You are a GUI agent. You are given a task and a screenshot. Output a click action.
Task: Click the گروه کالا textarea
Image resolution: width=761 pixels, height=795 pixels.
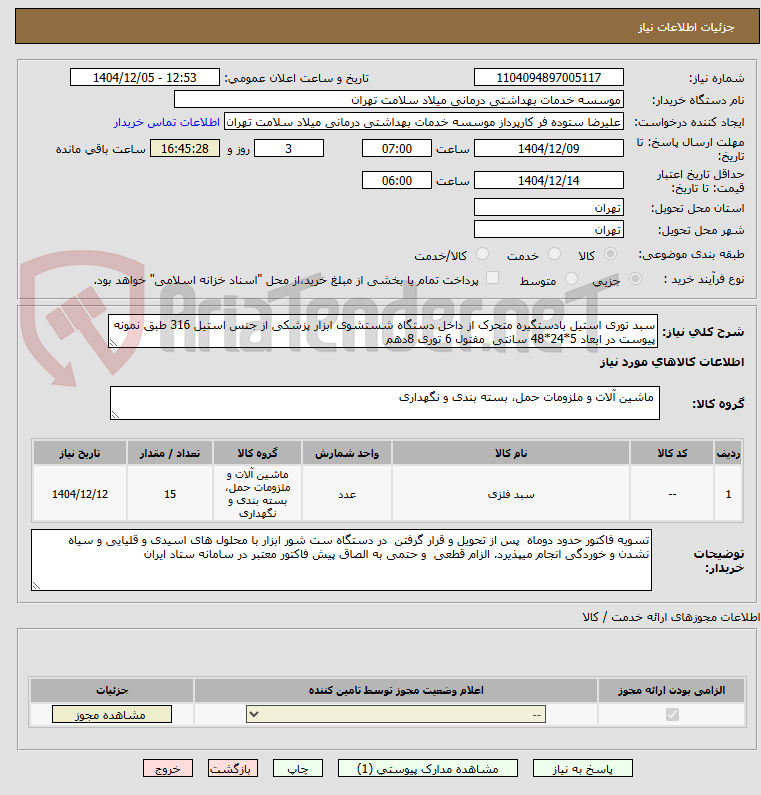tap(385, 403)
